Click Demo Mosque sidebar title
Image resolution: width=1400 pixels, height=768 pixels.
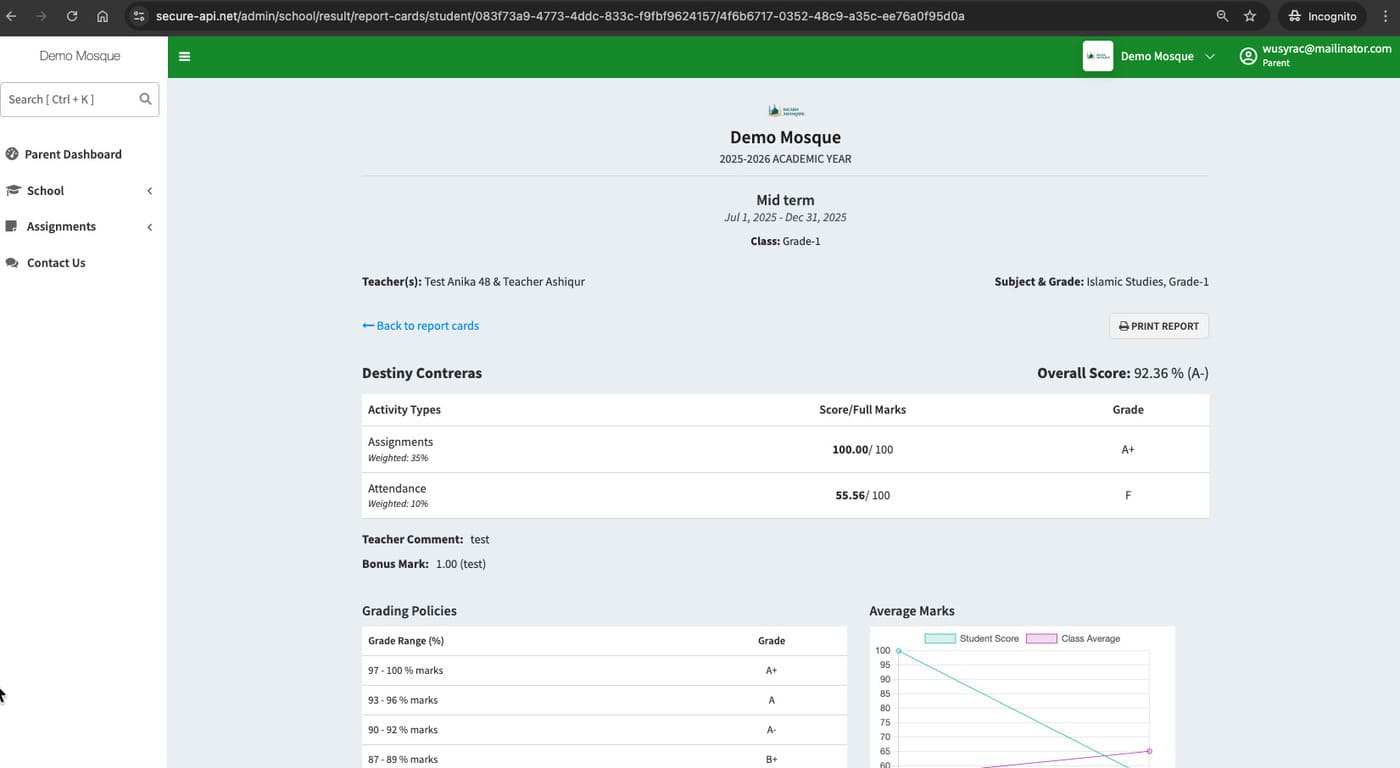tap(80, 56)
